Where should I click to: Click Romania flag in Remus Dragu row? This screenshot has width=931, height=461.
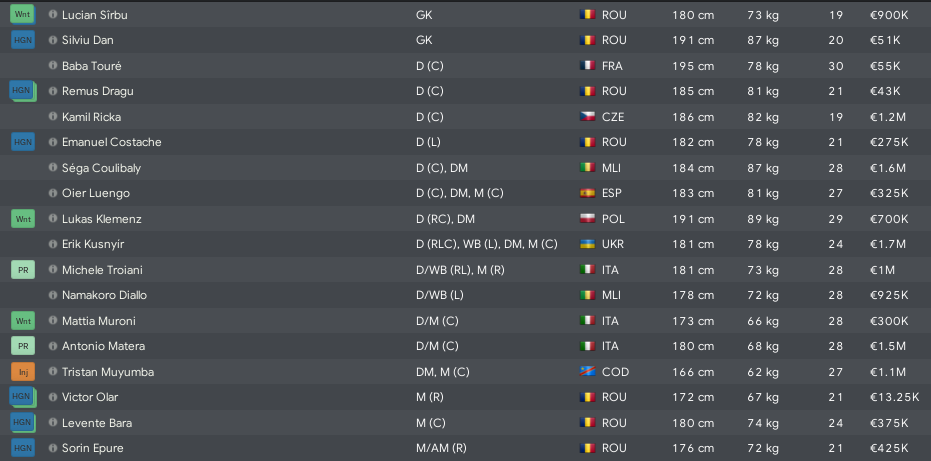click(587, 91)
